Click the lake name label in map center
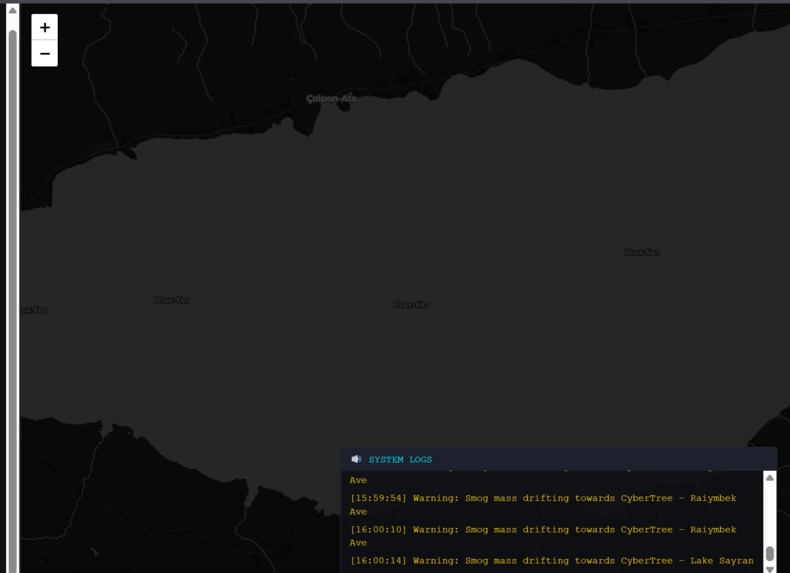790x573 pixels. click(411, 304)
